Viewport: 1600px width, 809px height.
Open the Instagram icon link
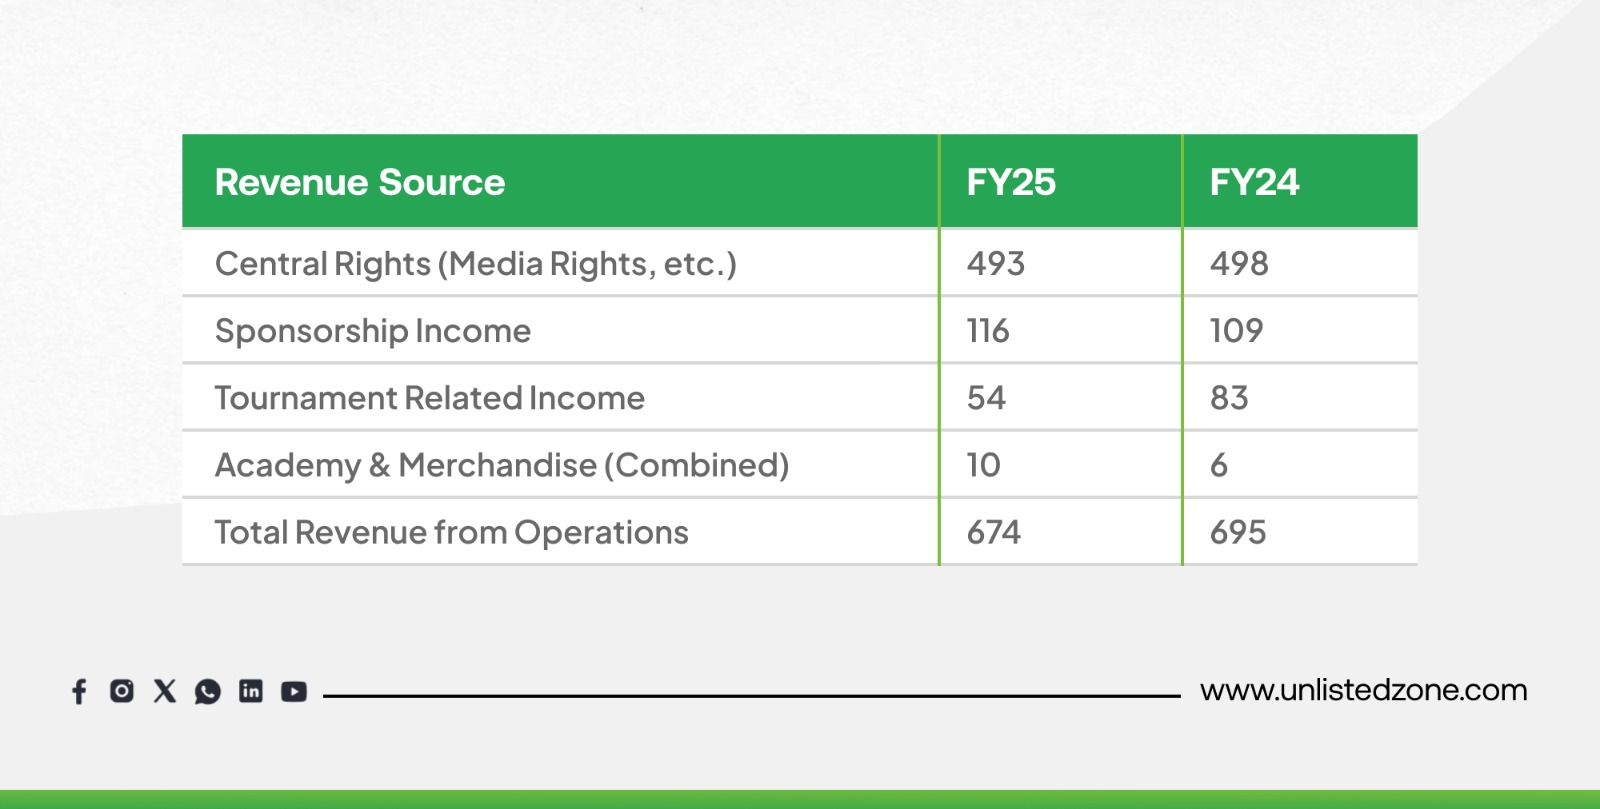[x=122, y=691]
